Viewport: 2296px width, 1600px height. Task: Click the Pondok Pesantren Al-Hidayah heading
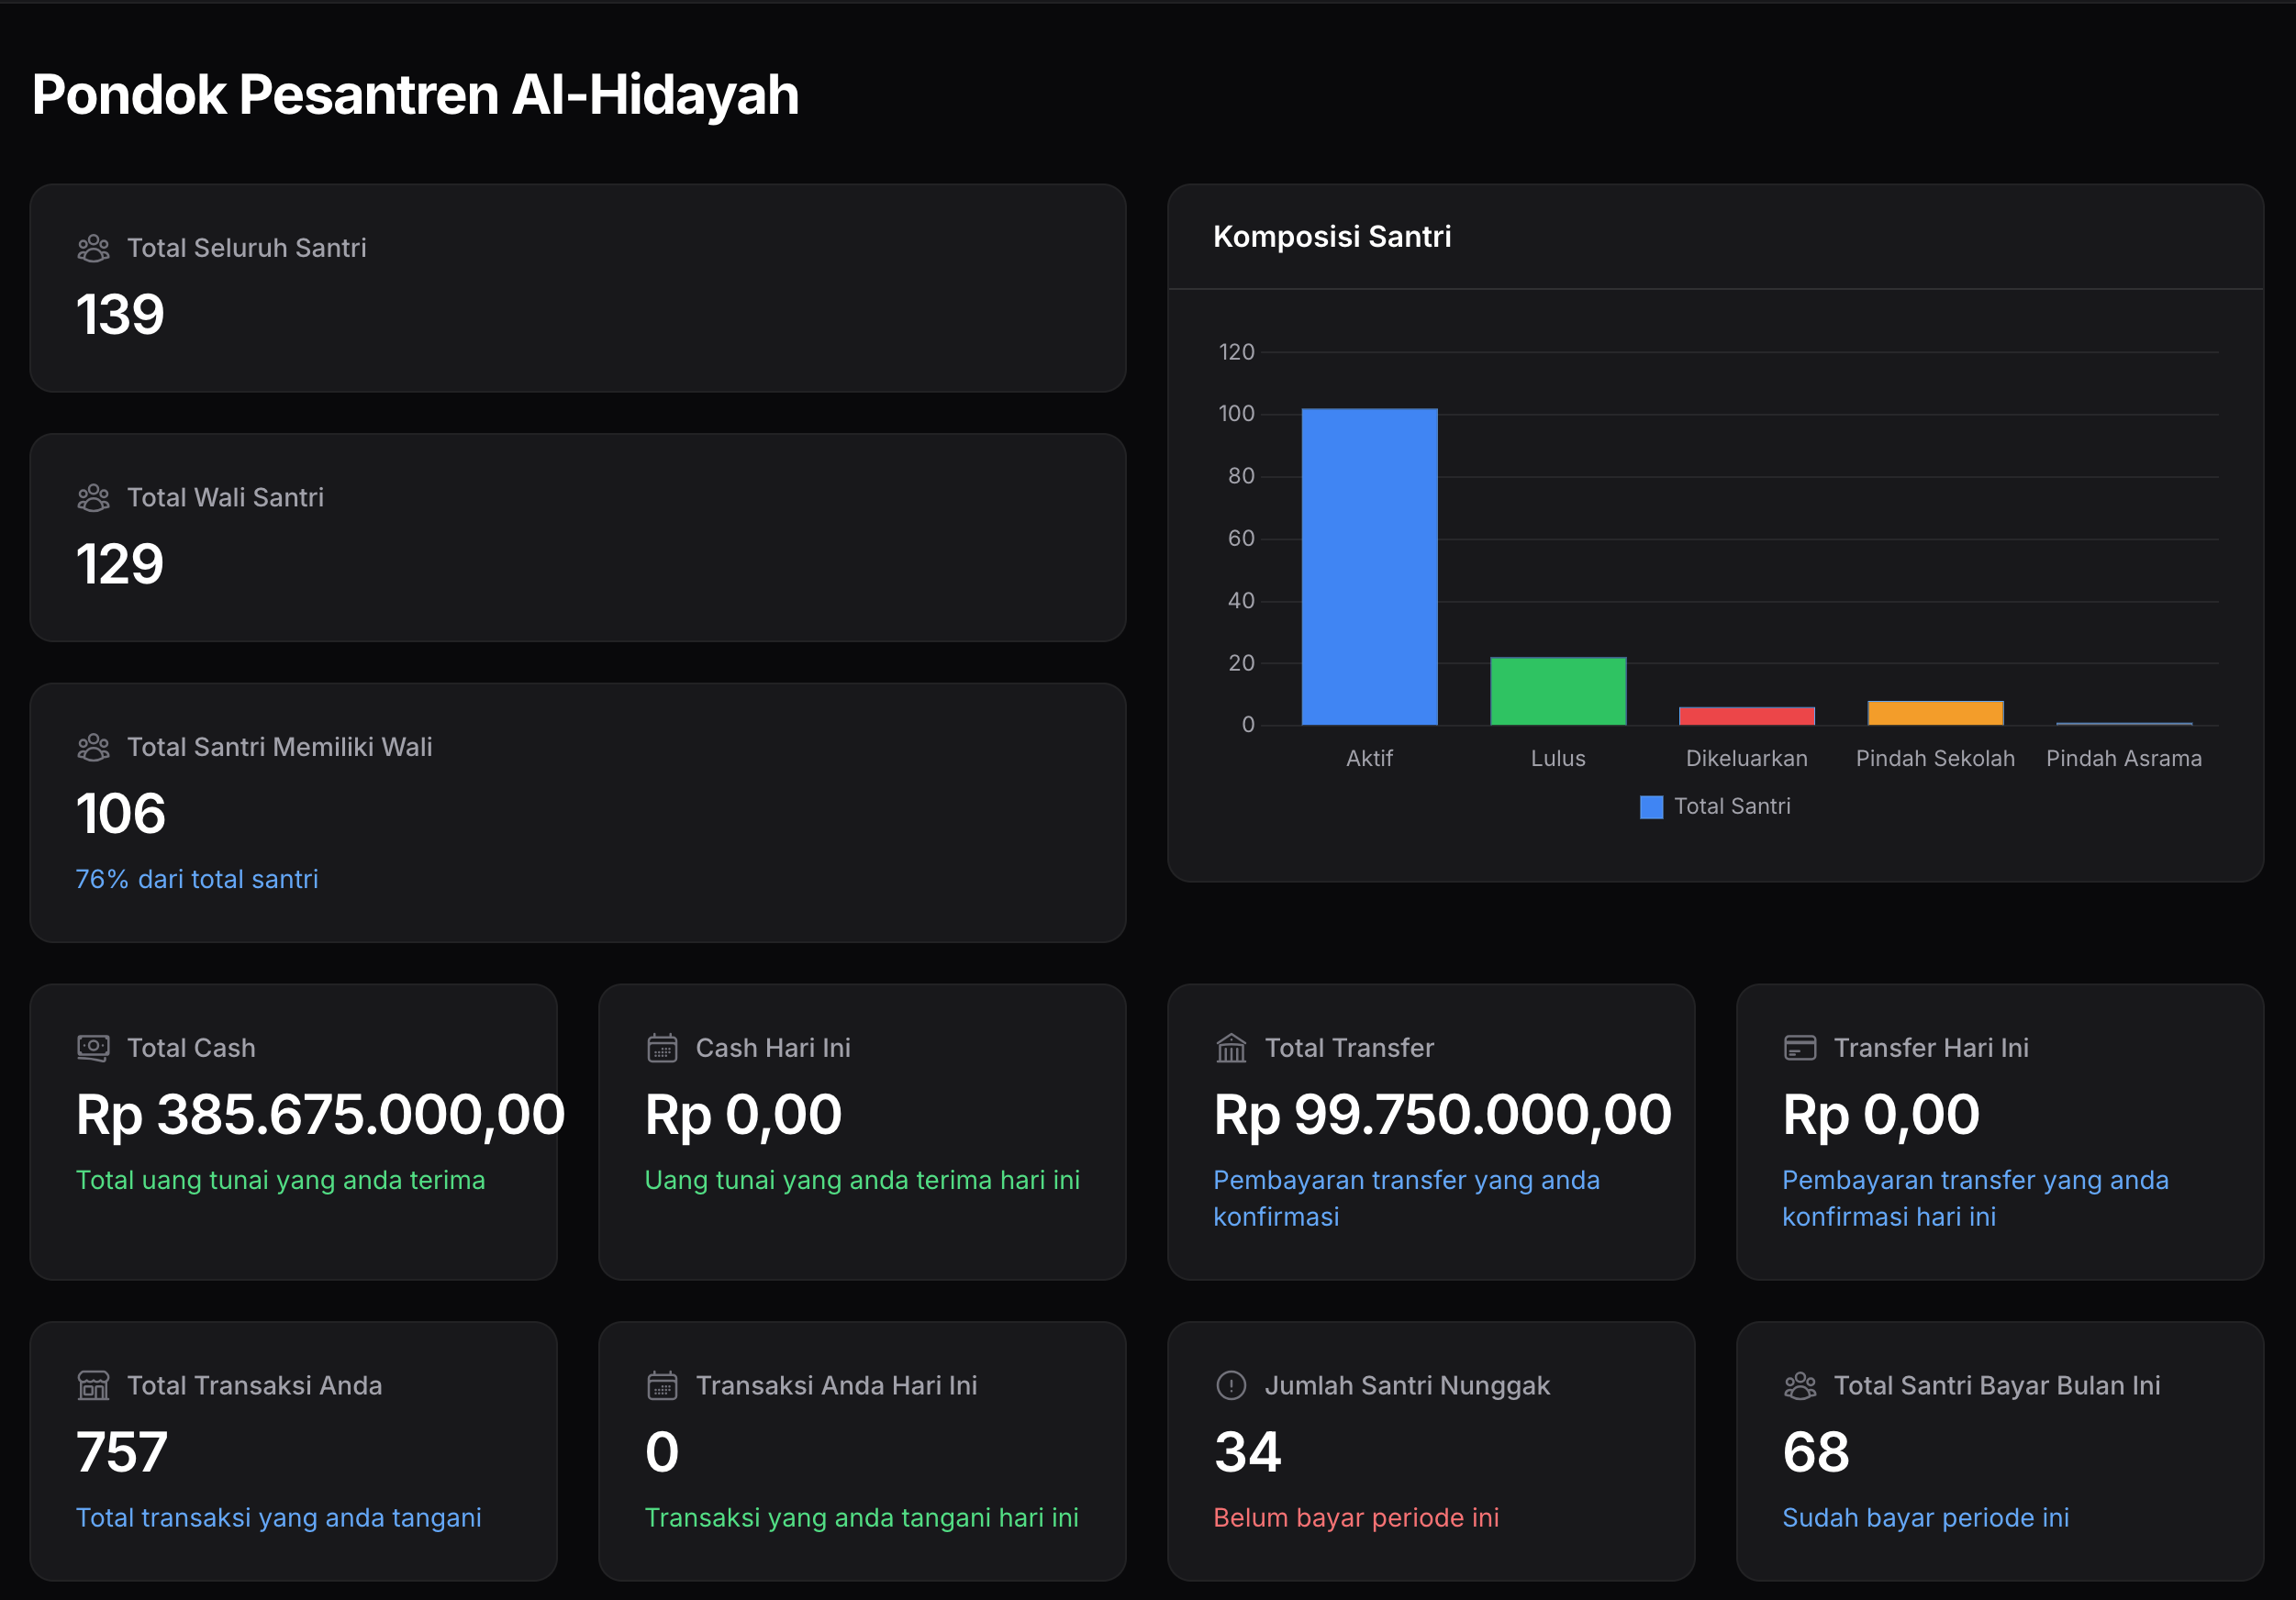click(415, 95)
